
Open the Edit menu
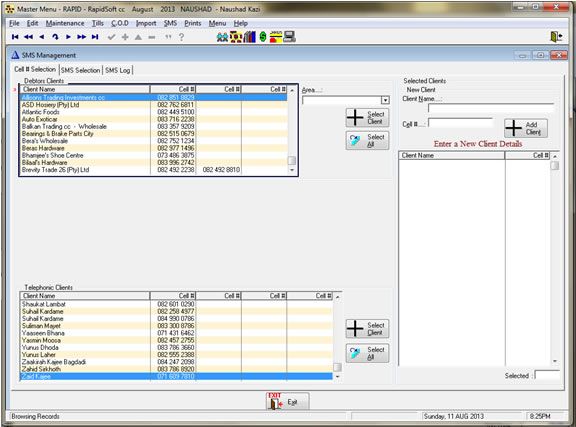coord(32,23)
